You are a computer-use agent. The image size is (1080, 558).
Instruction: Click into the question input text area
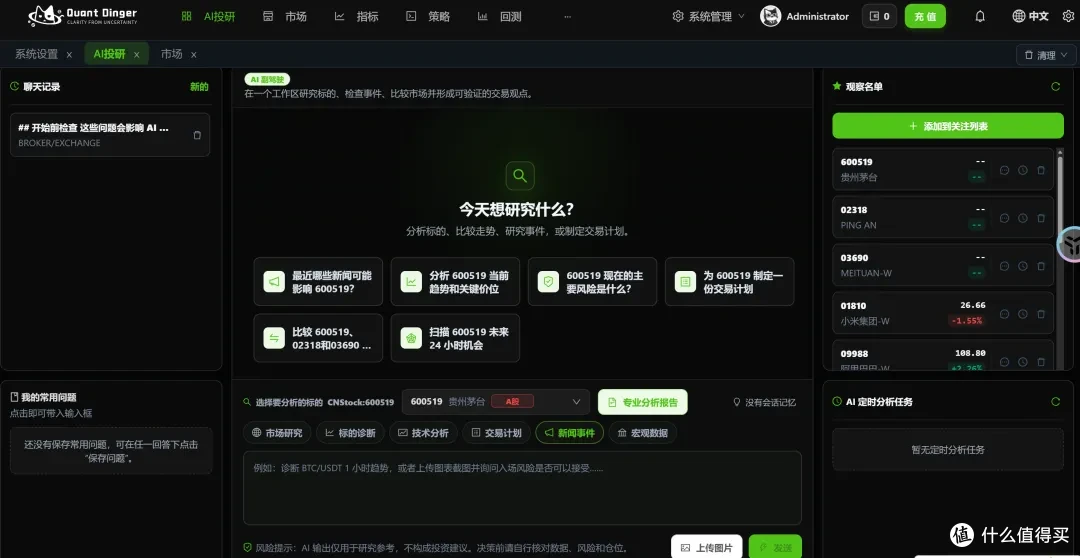522,488
